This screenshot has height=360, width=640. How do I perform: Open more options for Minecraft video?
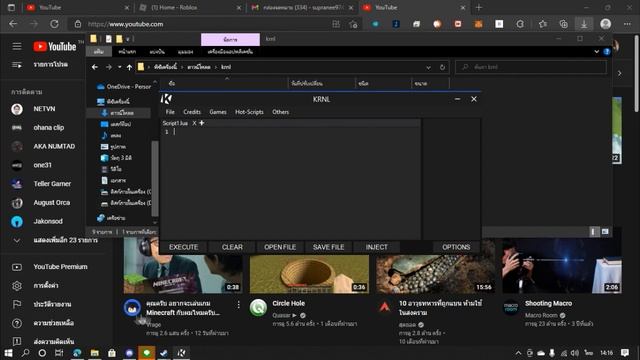coord(238,304)
